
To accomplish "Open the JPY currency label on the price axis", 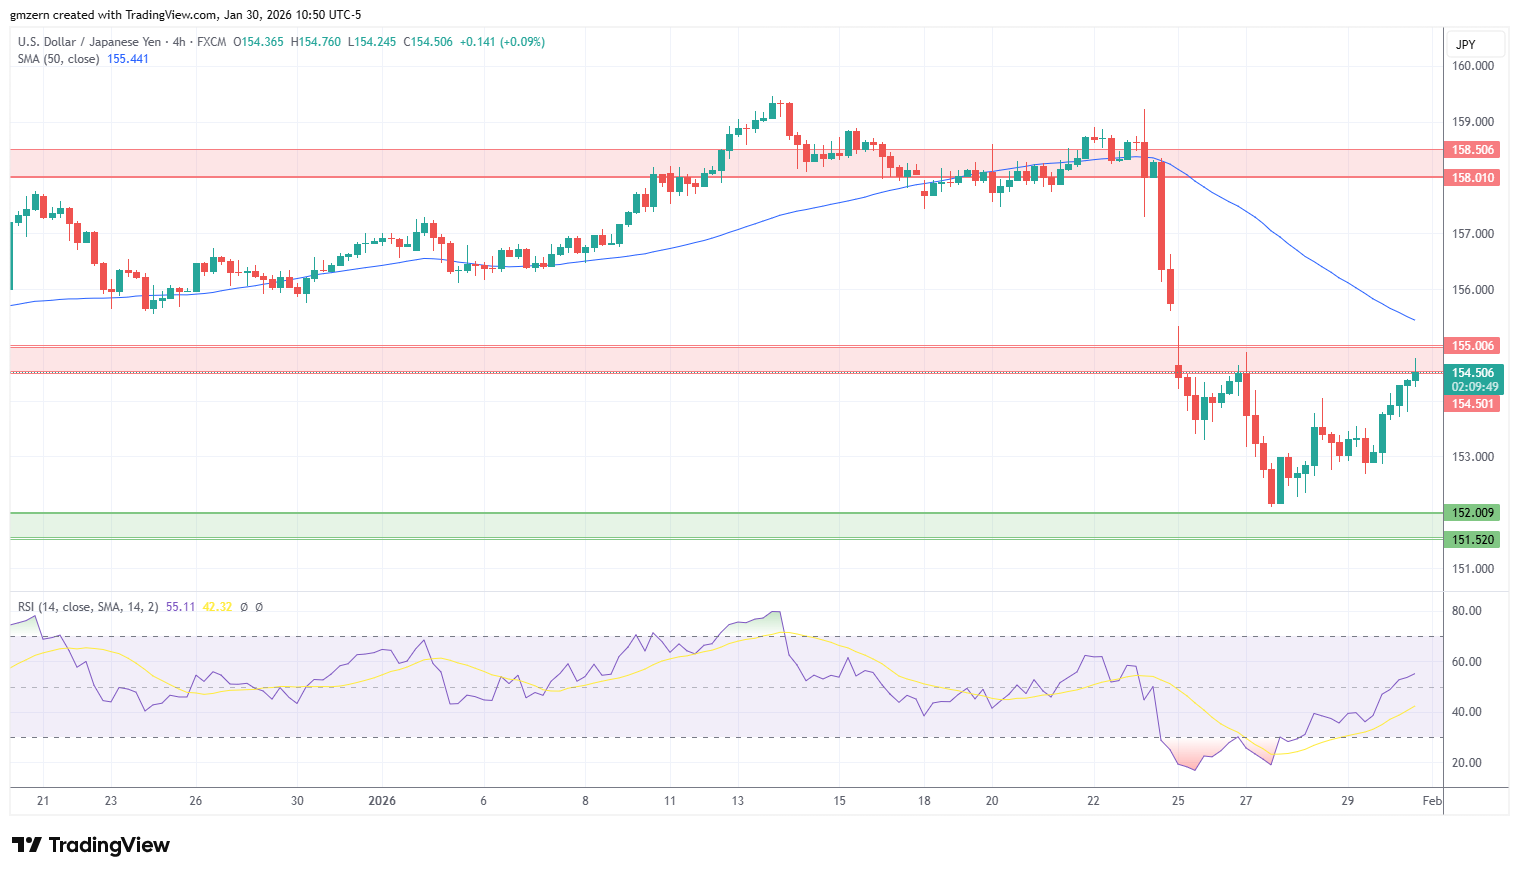I will coord(1476,45).
